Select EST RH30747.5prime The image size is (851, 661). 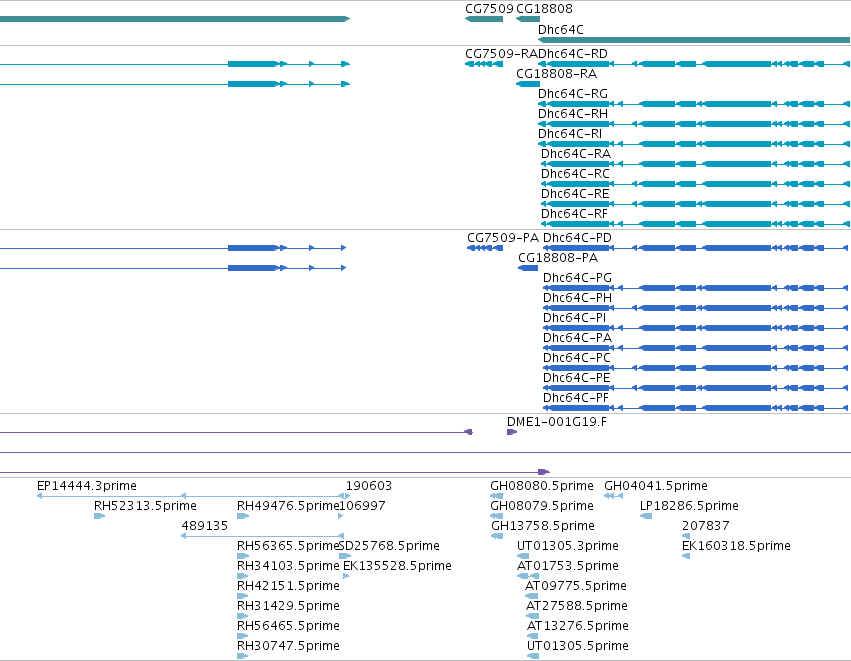288,646
